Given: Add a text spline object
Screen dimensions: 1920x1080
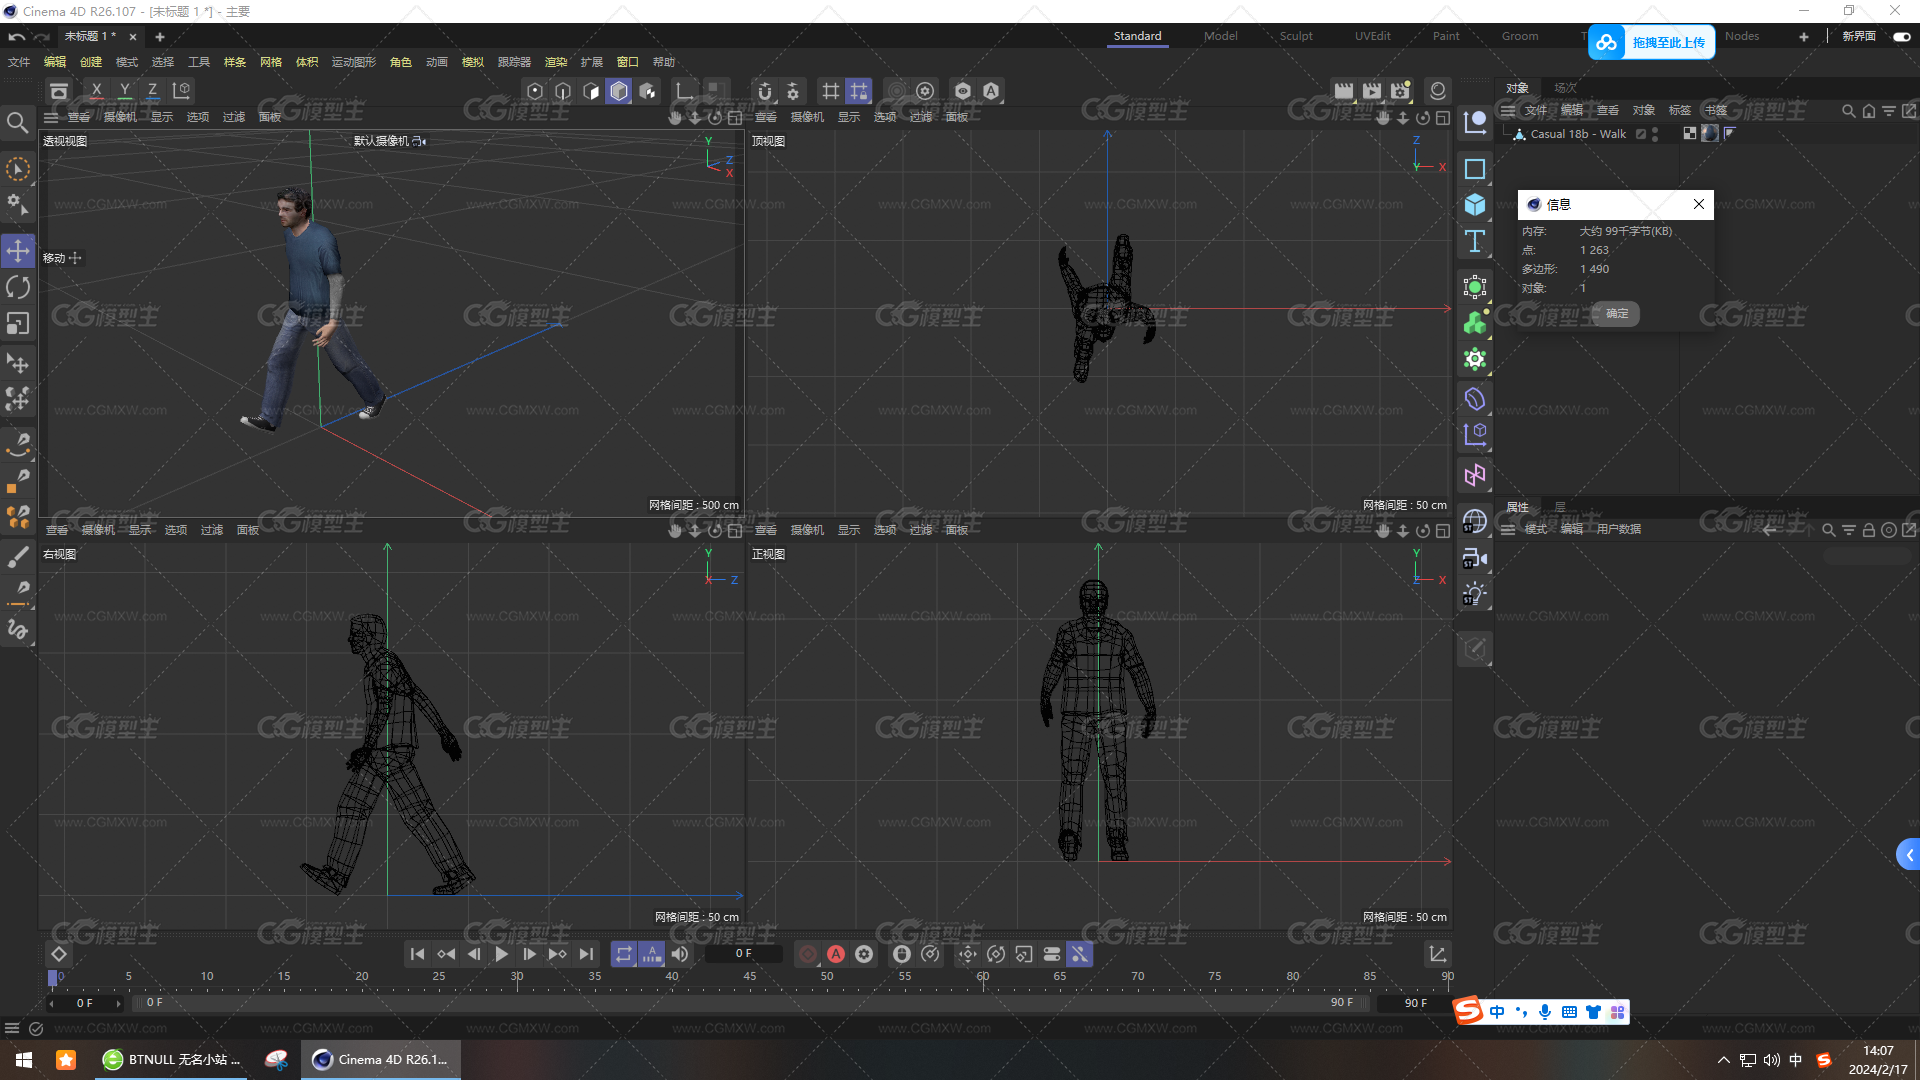Looking at the screenshot, I should [1475, 241].
